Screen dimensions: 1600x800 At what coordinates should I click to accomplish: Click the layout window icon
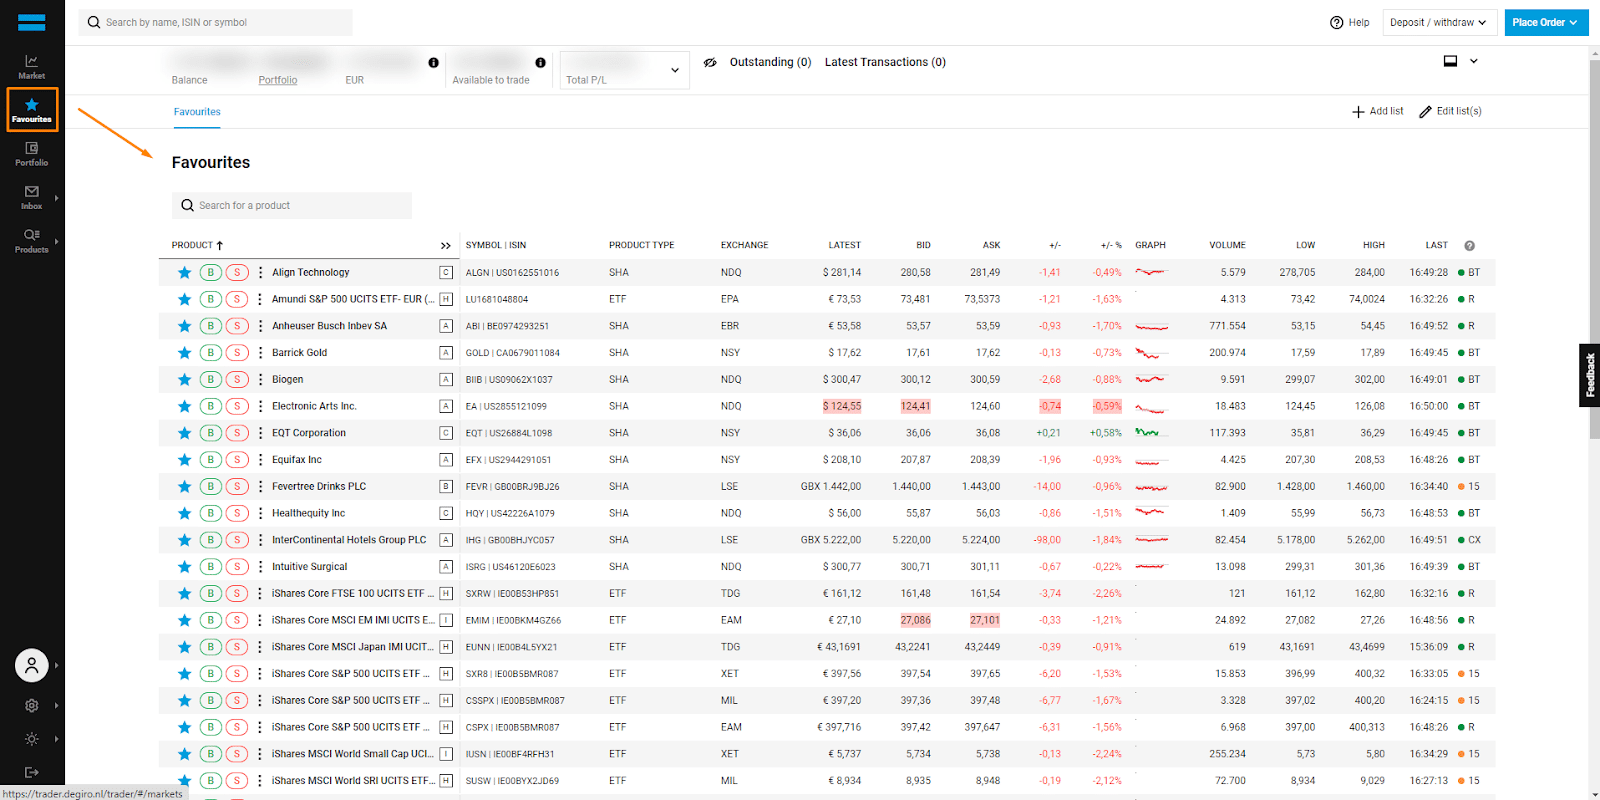pos(1450,61)
